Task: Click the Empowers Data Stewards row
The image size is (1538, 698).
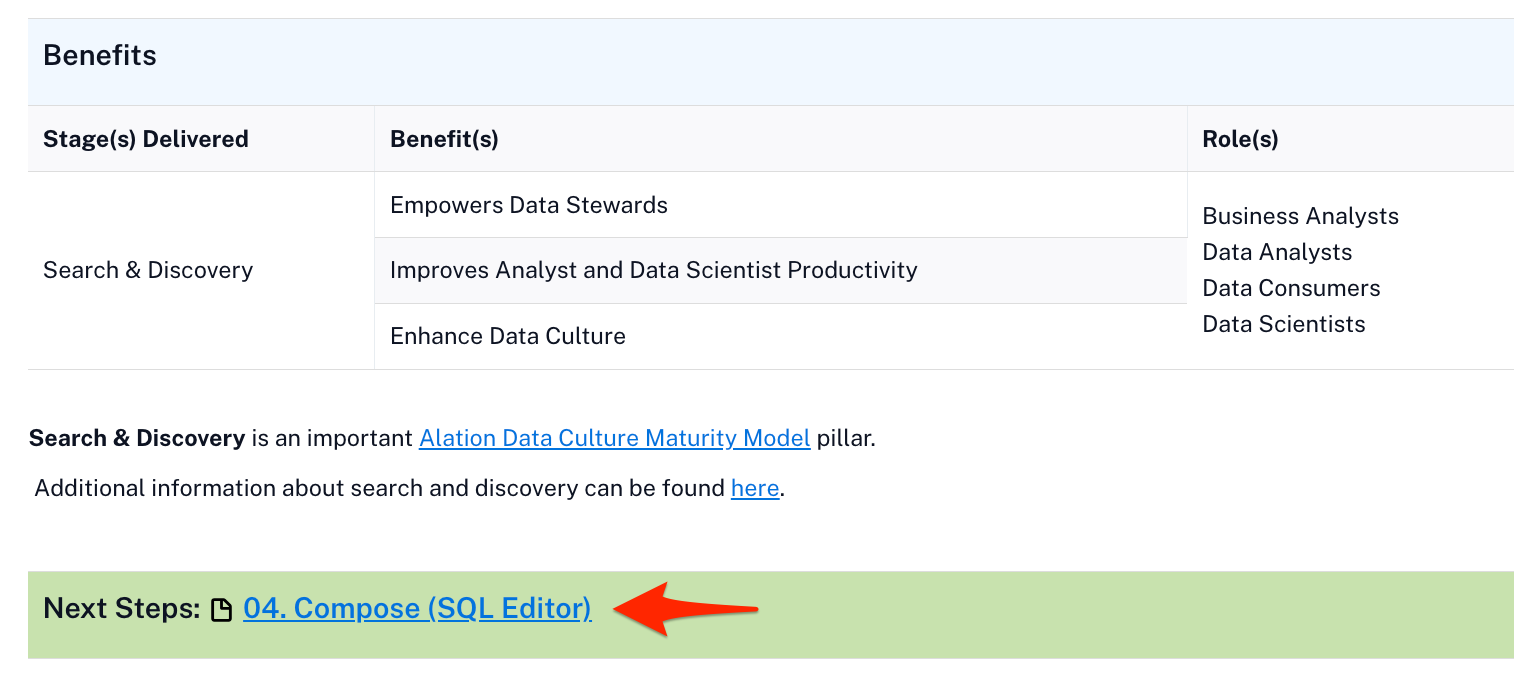Action: pos(529,205)
